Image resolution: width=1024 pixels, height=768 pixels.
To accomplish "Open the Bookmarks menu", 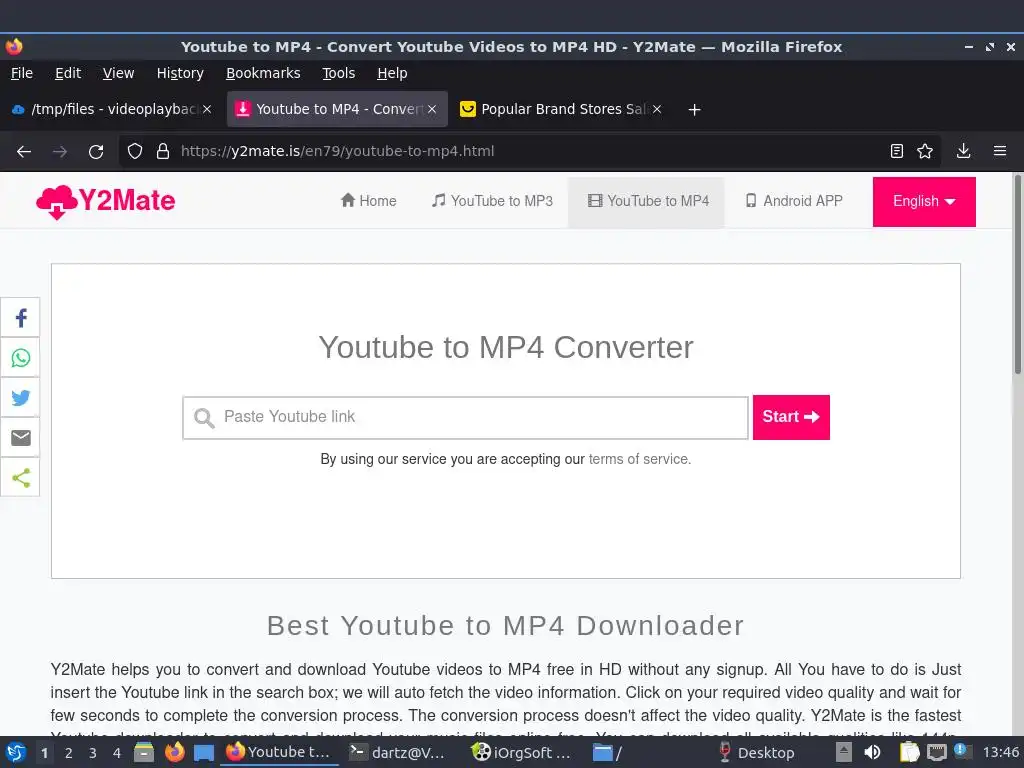I will (x=263, y=73).
